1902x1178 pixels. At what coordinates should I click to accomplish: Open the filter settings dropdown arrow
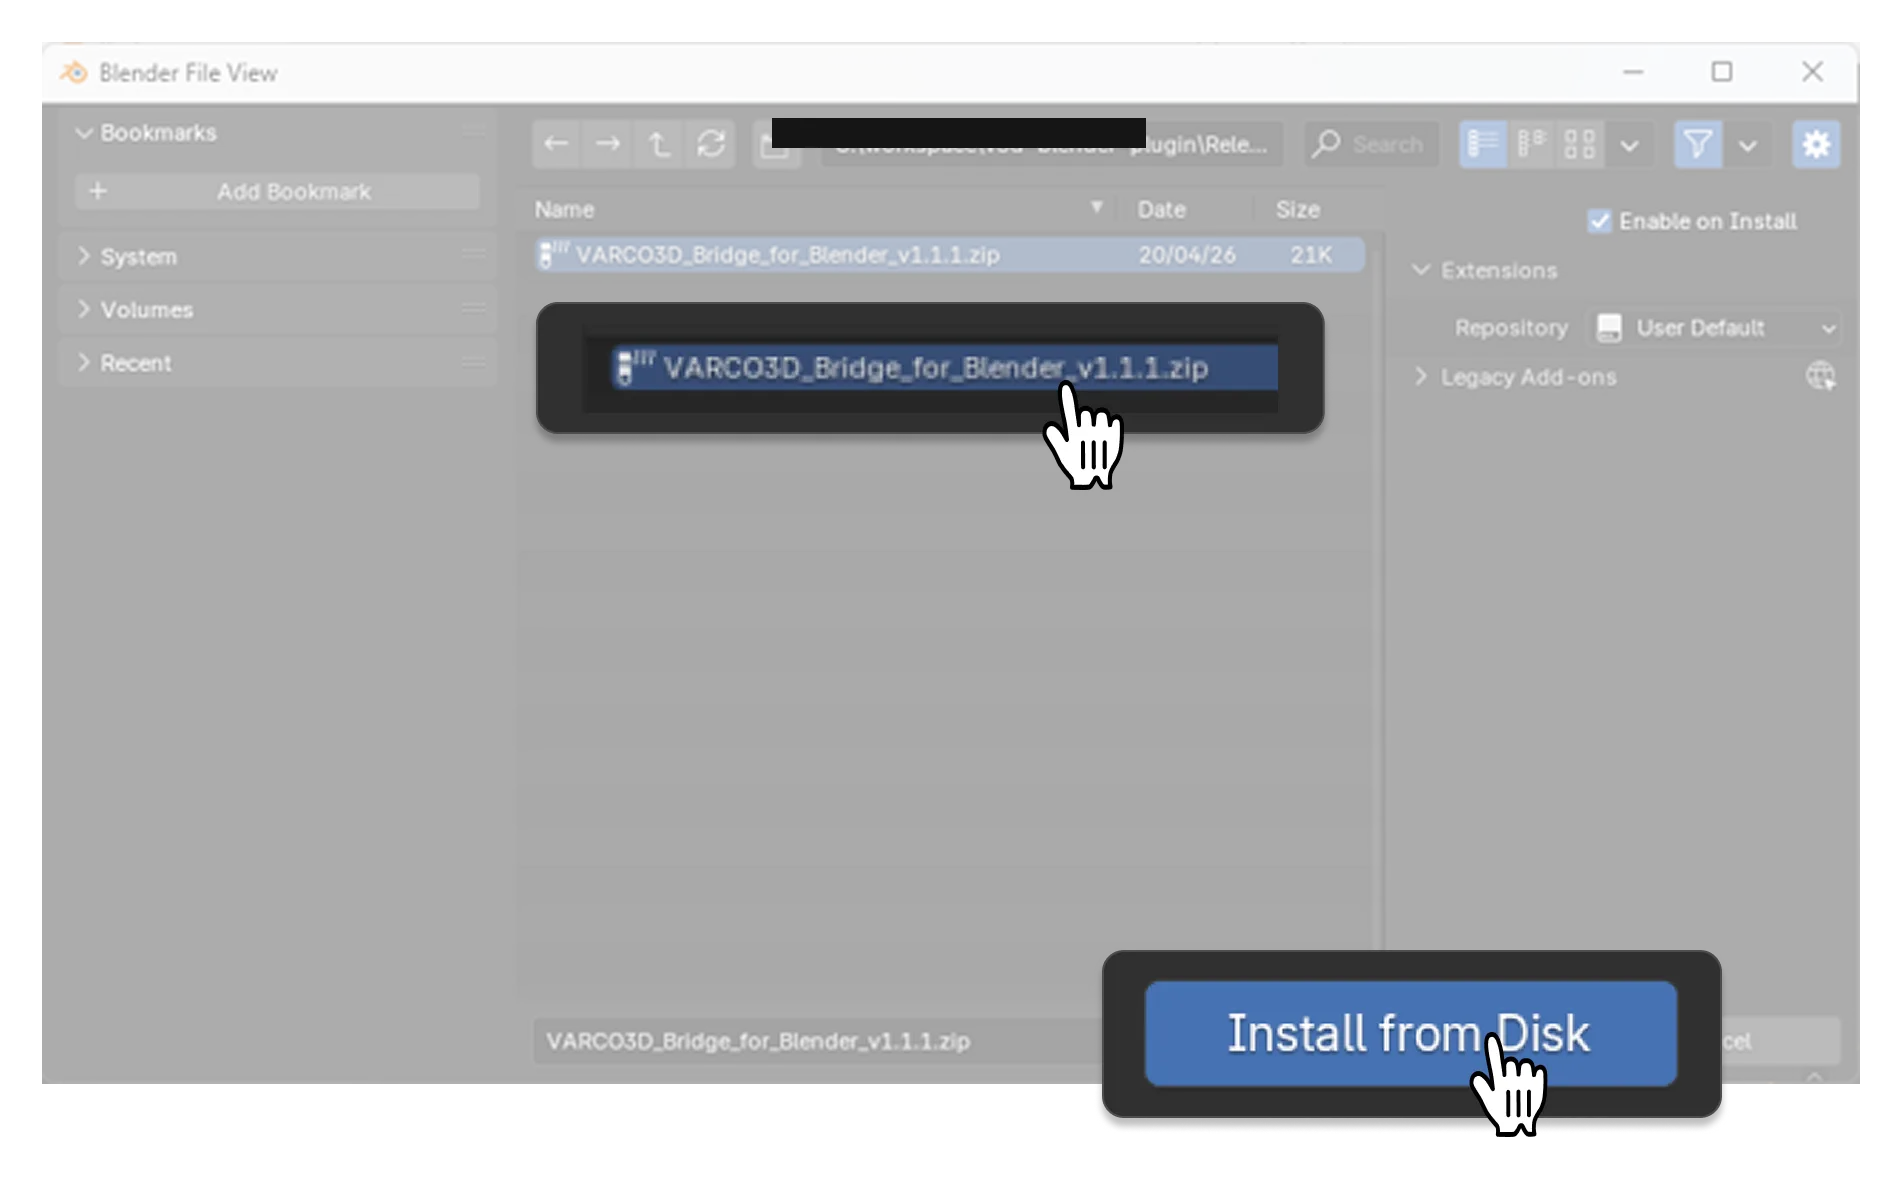pyautogui.click(x=1748, y=146)
